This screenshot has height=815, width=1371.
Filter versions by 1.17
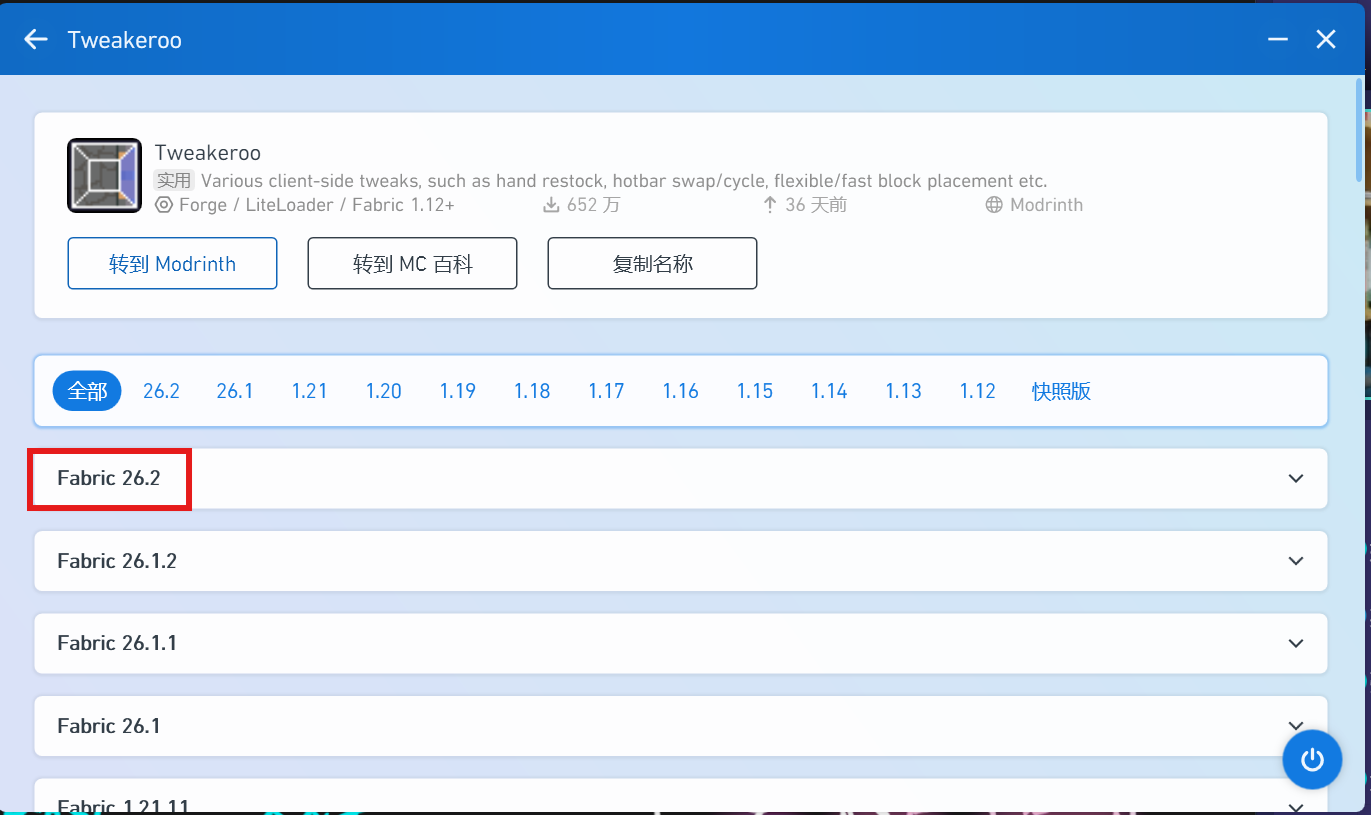(606, 391)
